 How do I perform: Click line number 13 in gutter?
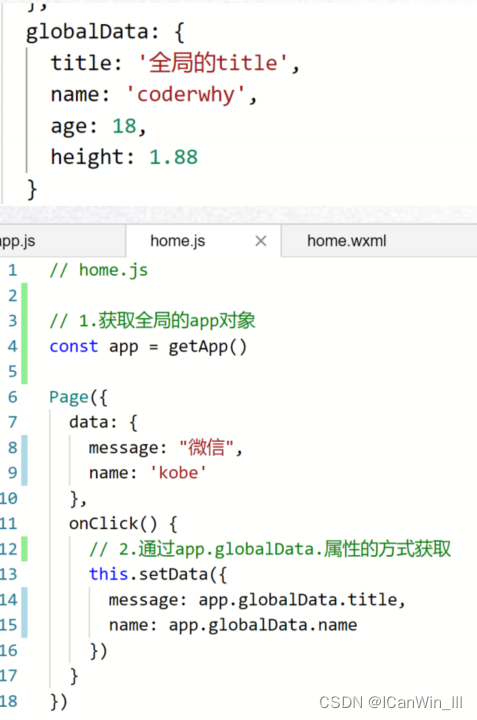(9, 574)
